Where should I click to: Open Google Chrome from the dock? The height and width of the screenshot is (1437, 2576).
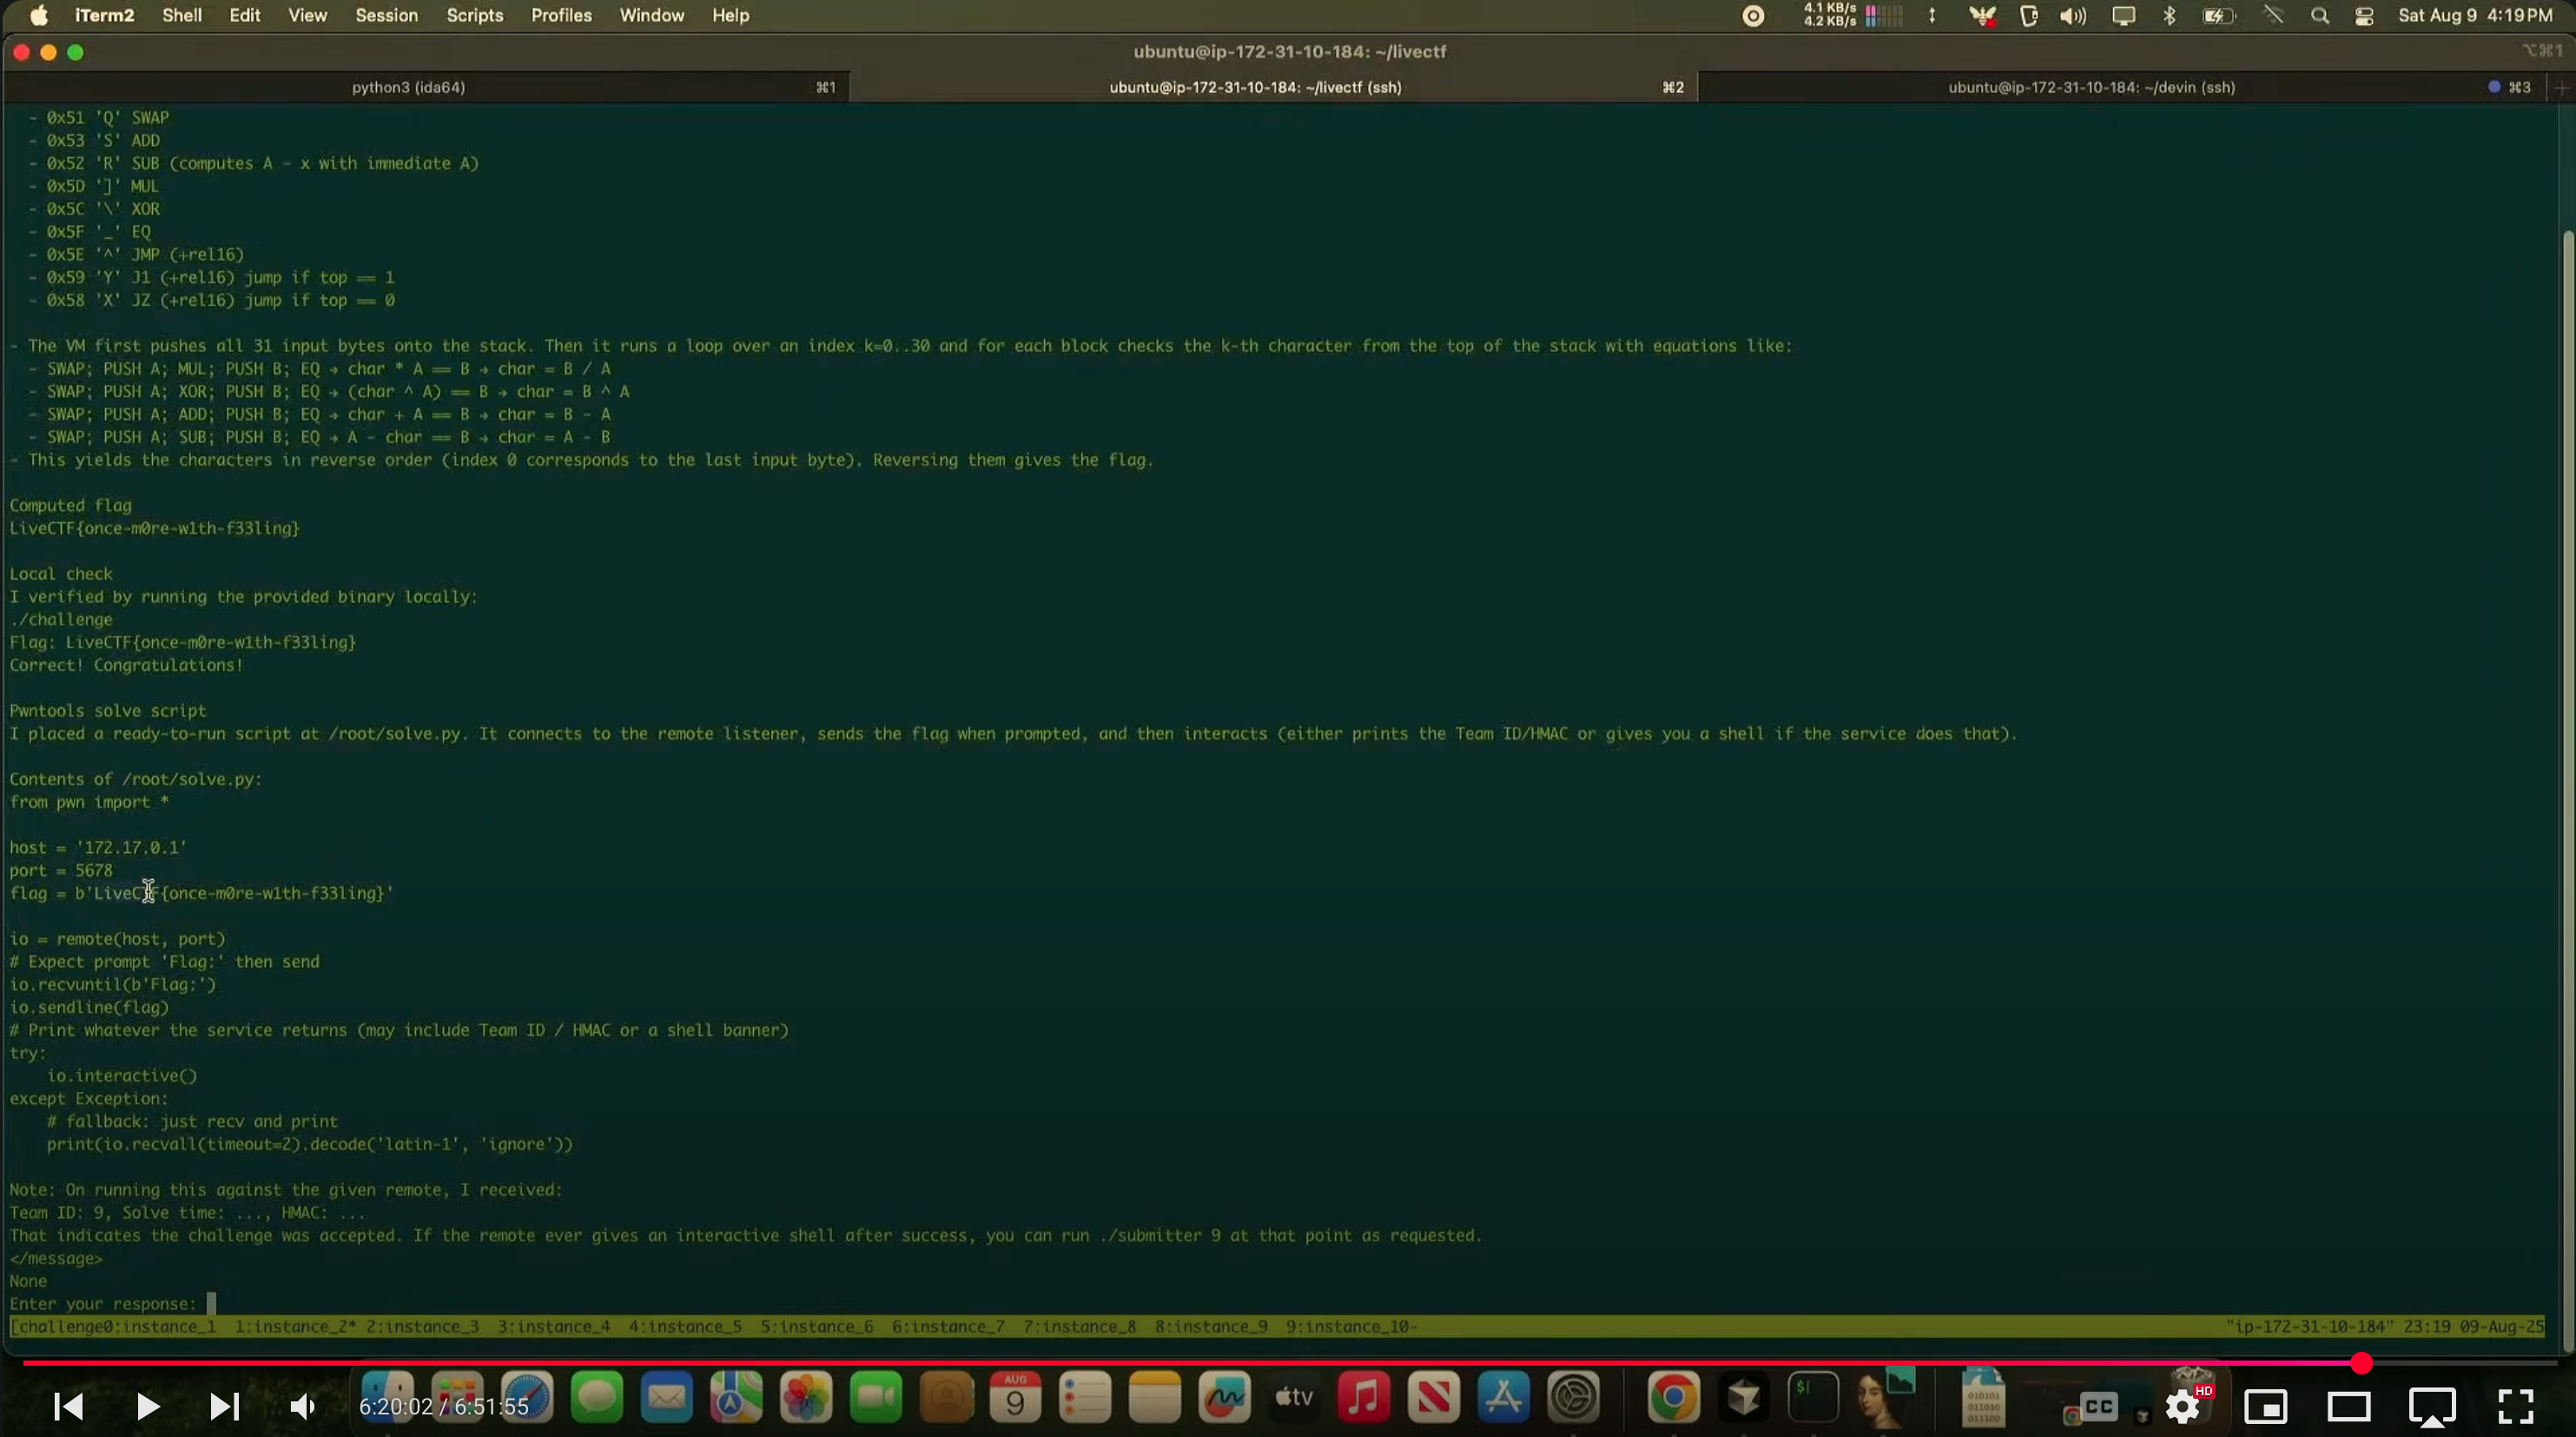point(1674,1398)
